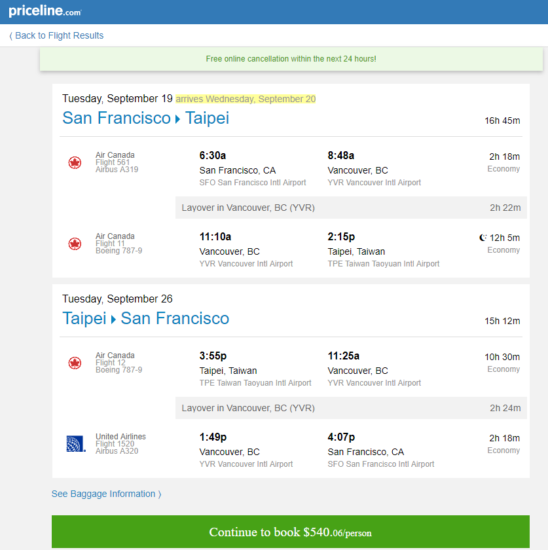Click the chevron next to See Baggage Information
This screenshot has height=550, width=548.
click(160, 494)
